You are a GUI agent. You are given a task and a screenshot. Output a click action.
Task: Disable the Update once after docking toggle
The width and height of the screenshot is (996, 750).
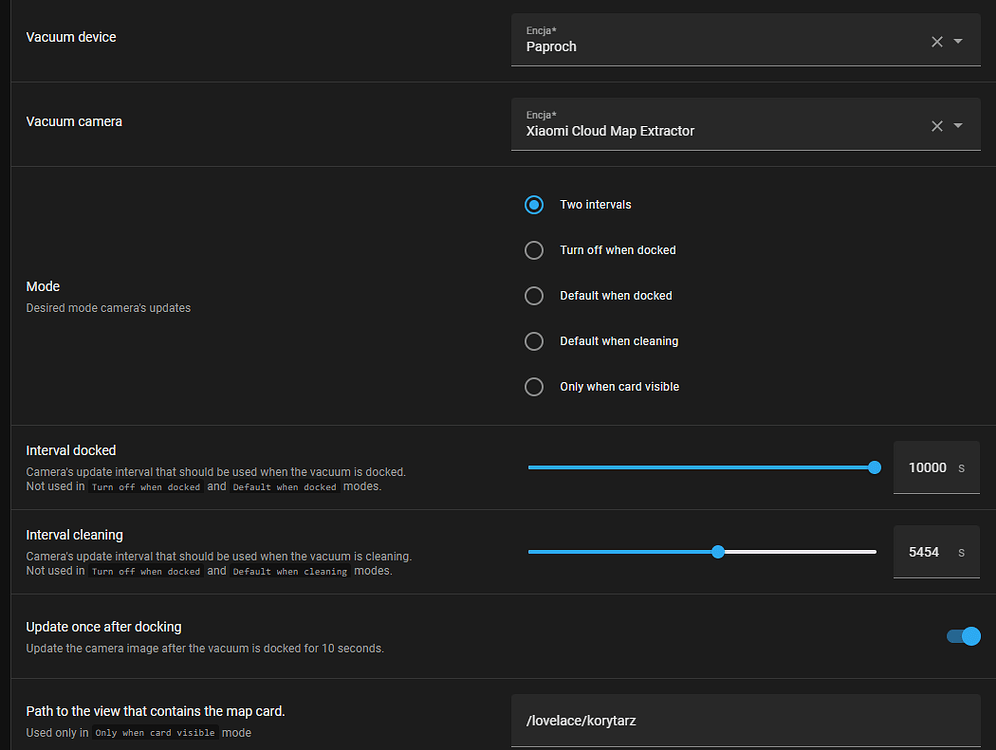pyautogui.click(x=962, y=636)
